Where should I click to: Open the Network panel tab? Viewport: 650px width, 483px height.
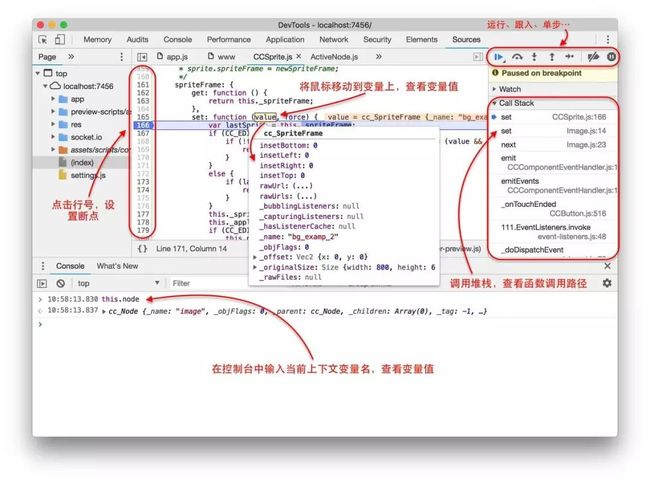[x=334, y=39]
